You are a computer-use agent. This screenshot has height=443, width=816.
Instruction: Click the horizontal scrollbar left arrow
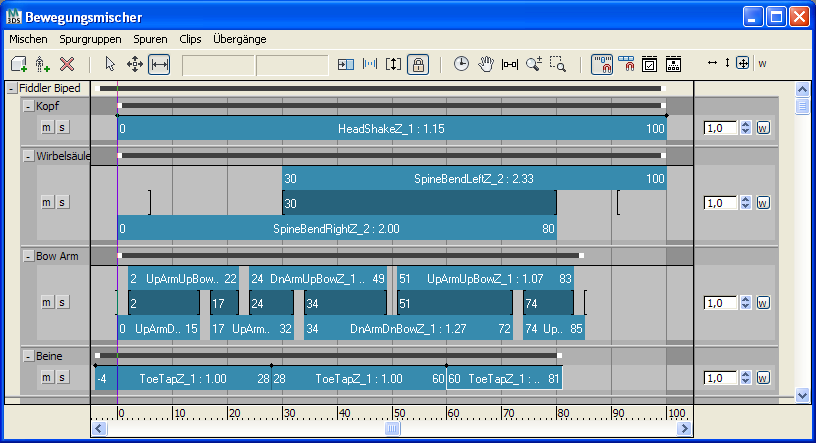pyautogui.click(x=99, y=428)
